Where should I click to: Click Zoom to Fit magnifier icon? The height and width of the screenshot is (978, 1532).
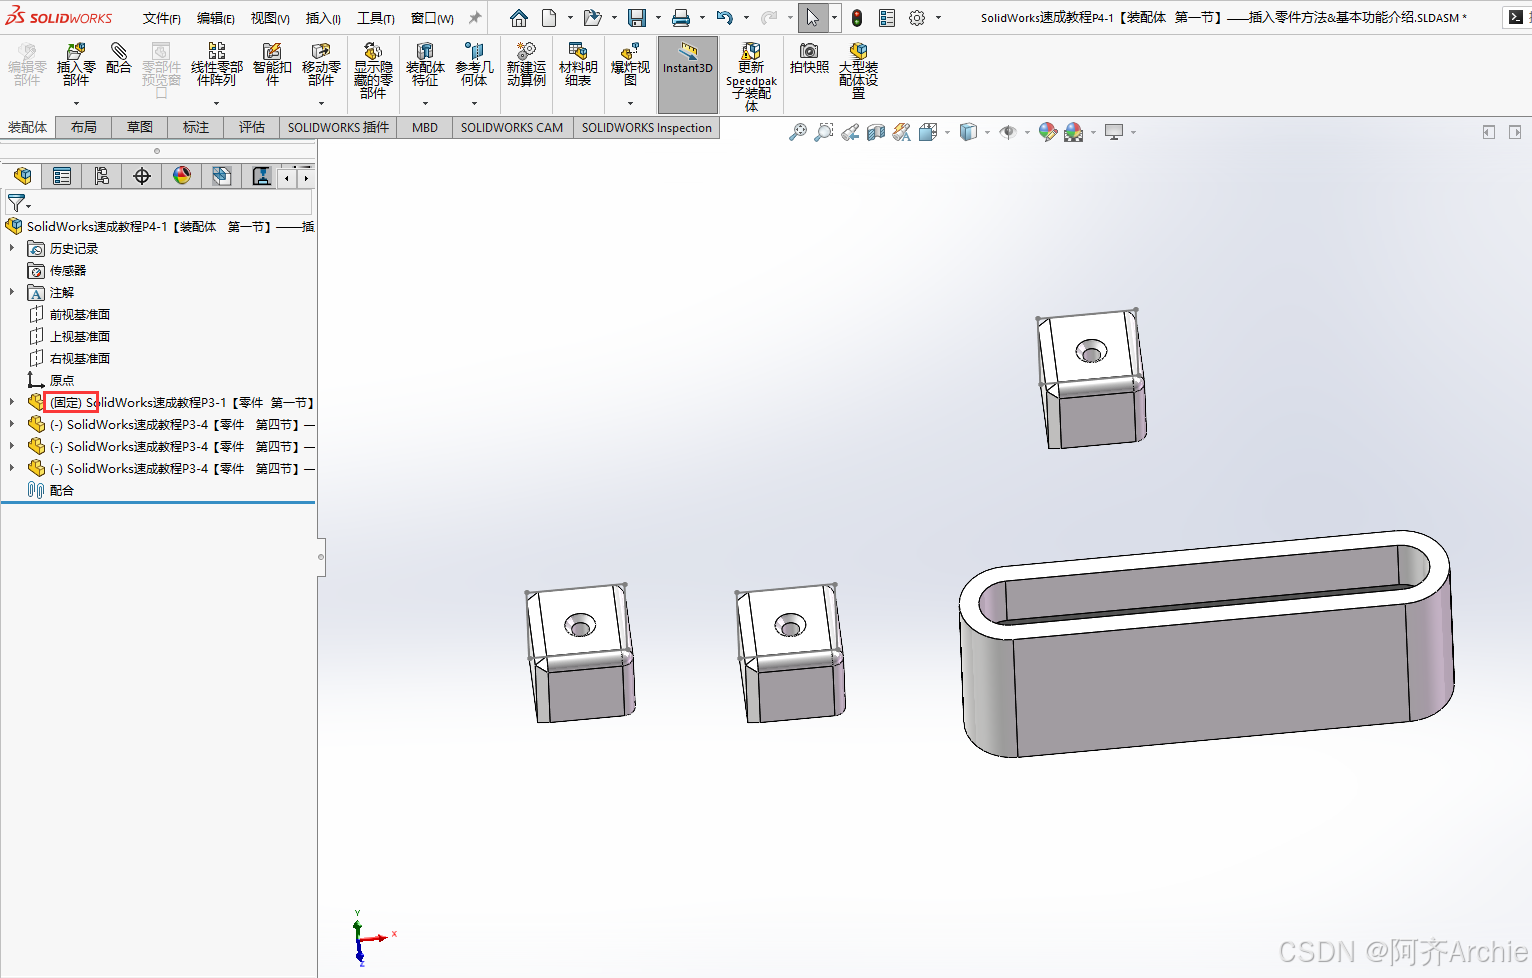(797, 132)
